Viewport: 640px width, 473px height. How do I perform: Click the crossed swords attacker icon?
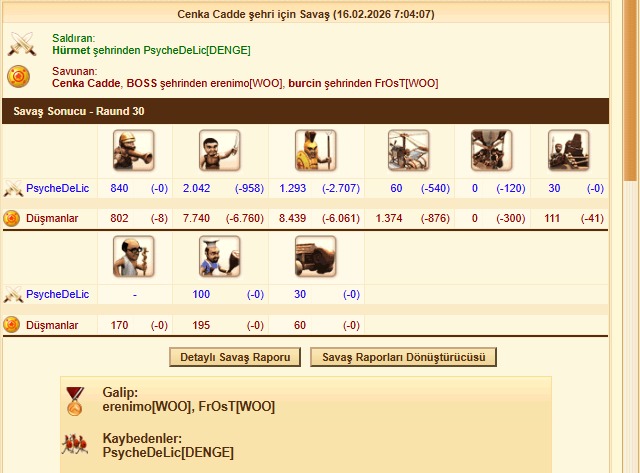(22, 44)
